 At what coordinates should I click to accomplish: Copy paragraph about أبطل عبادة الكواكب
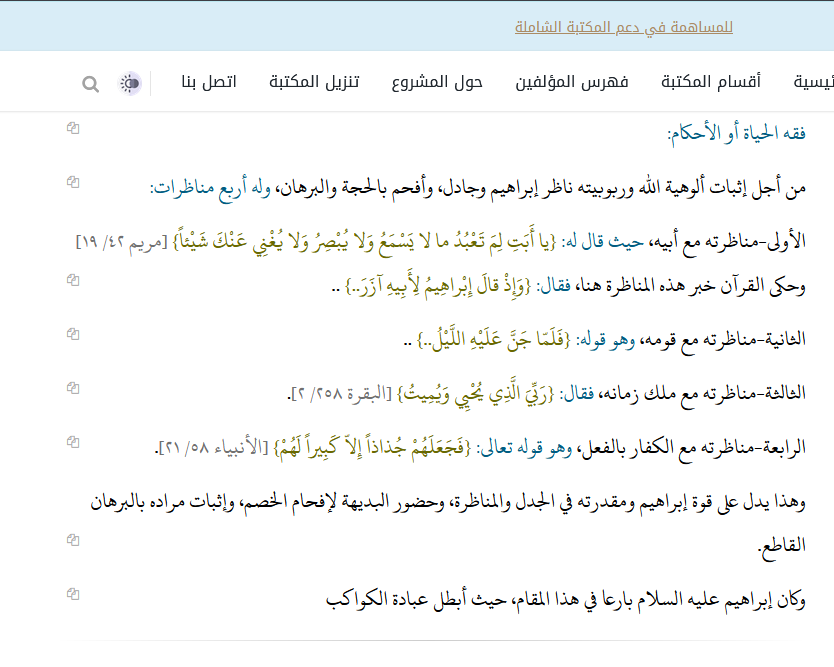73,595
